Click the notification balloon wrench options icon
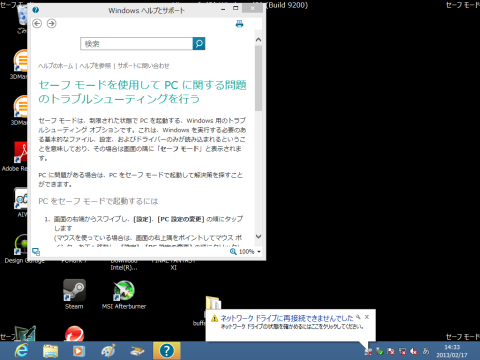This screenshot has width=480, height=360. [358, 317]
